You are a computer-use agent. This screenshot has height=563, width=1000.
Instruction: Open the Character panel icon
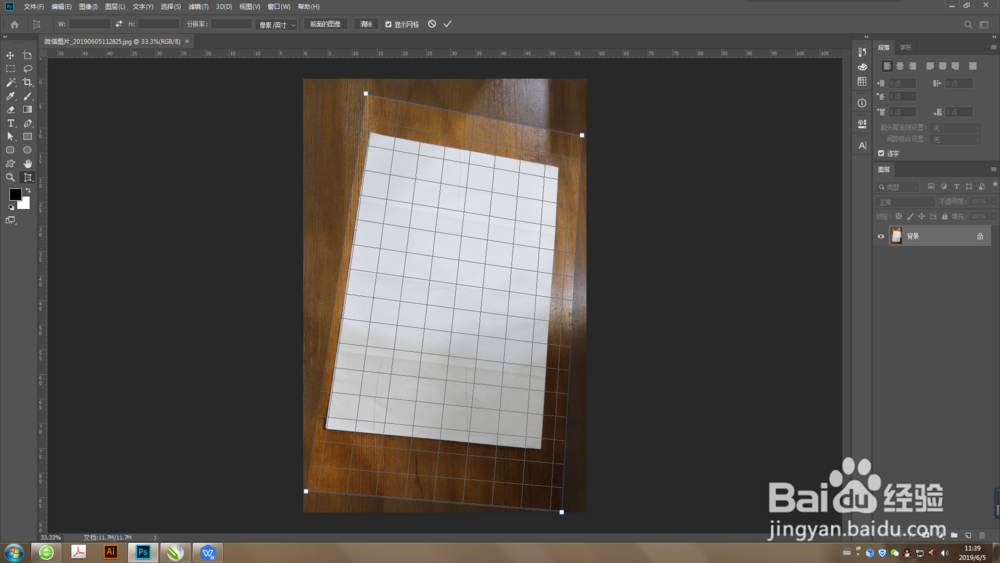[x=862, y=145]
